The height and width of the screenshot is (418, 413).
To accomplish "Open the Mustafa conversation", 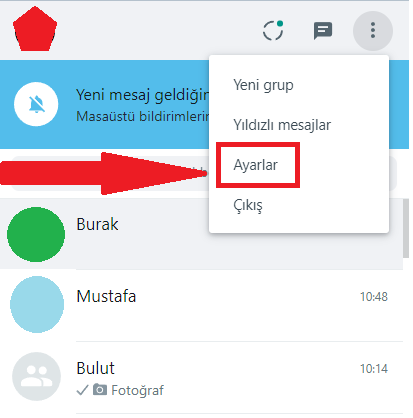I will pyautogui.click(x=201, y=305).
